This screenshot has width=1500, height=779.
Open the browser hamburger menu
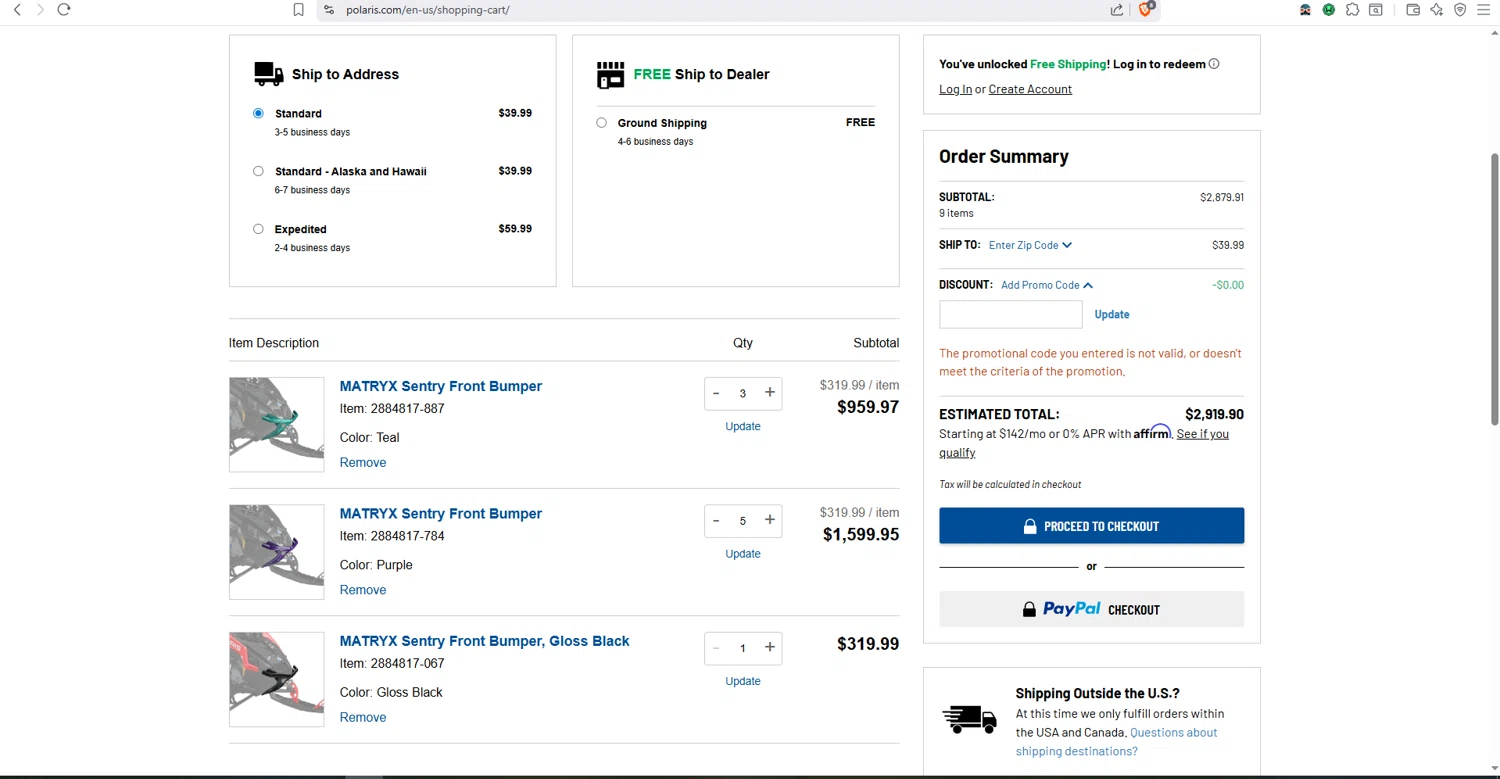tap(1484, 10)
